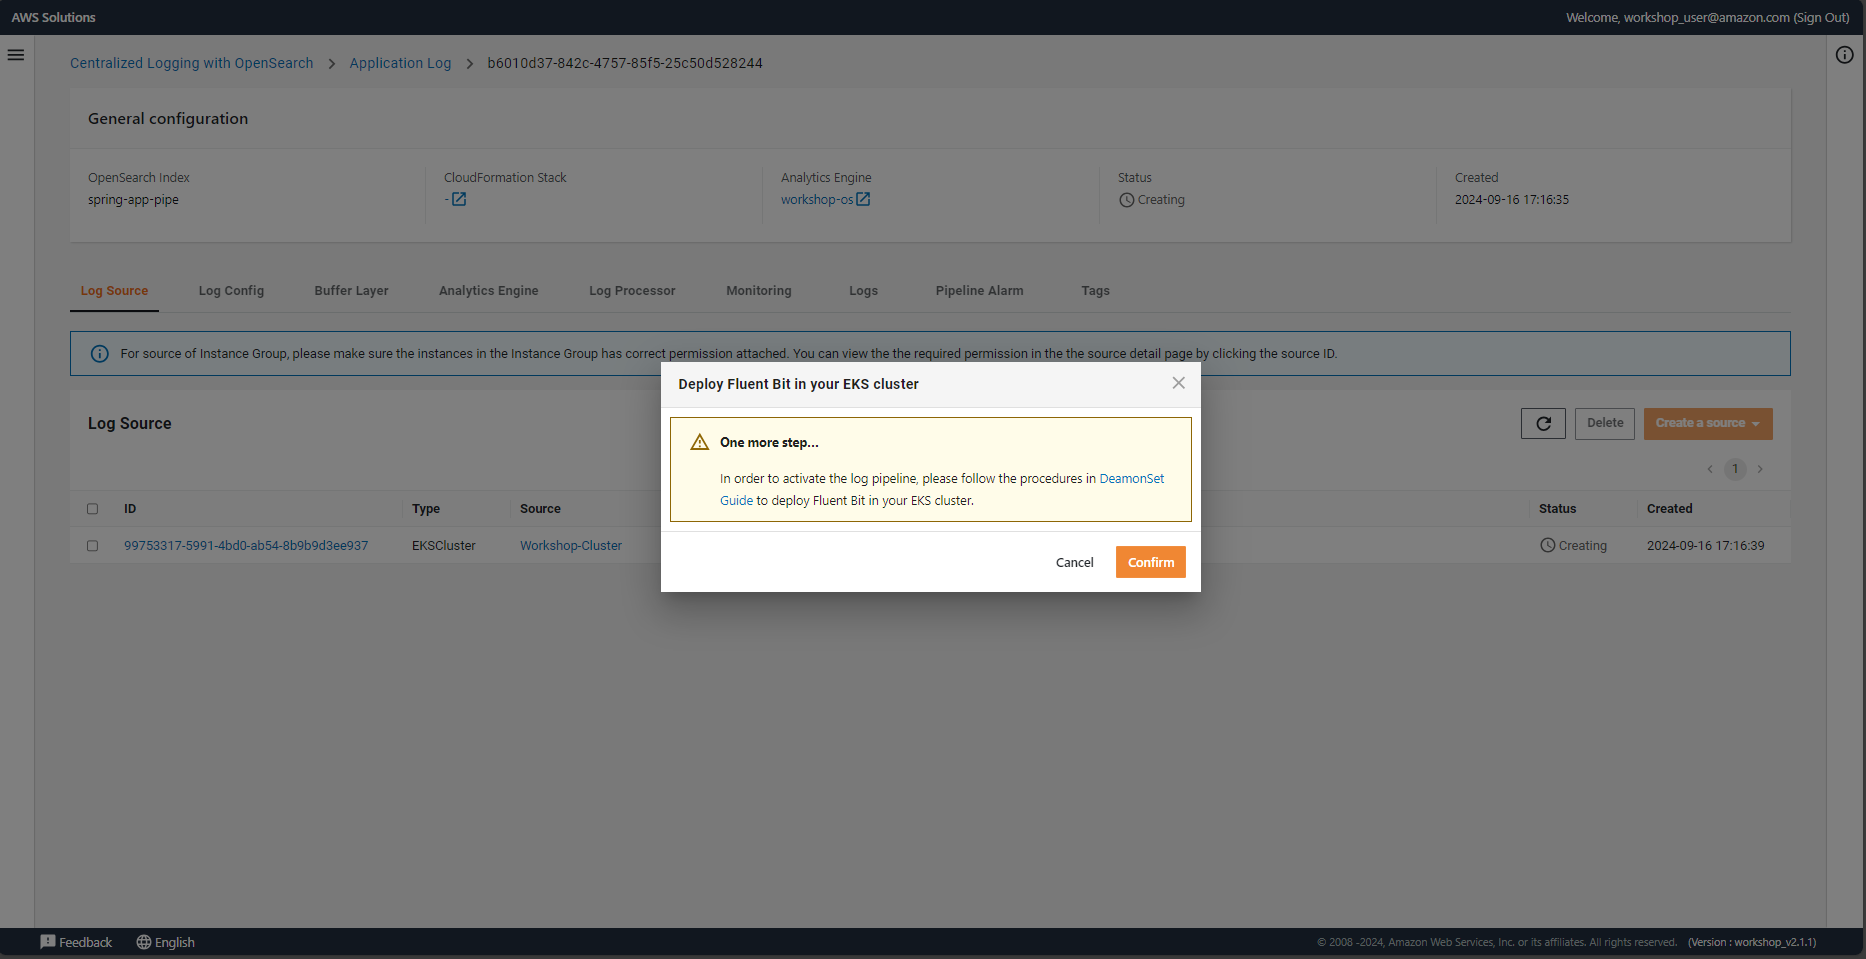Click the spring-app-pipe index value
This screenshot has width=1866, height=959.
133,200
